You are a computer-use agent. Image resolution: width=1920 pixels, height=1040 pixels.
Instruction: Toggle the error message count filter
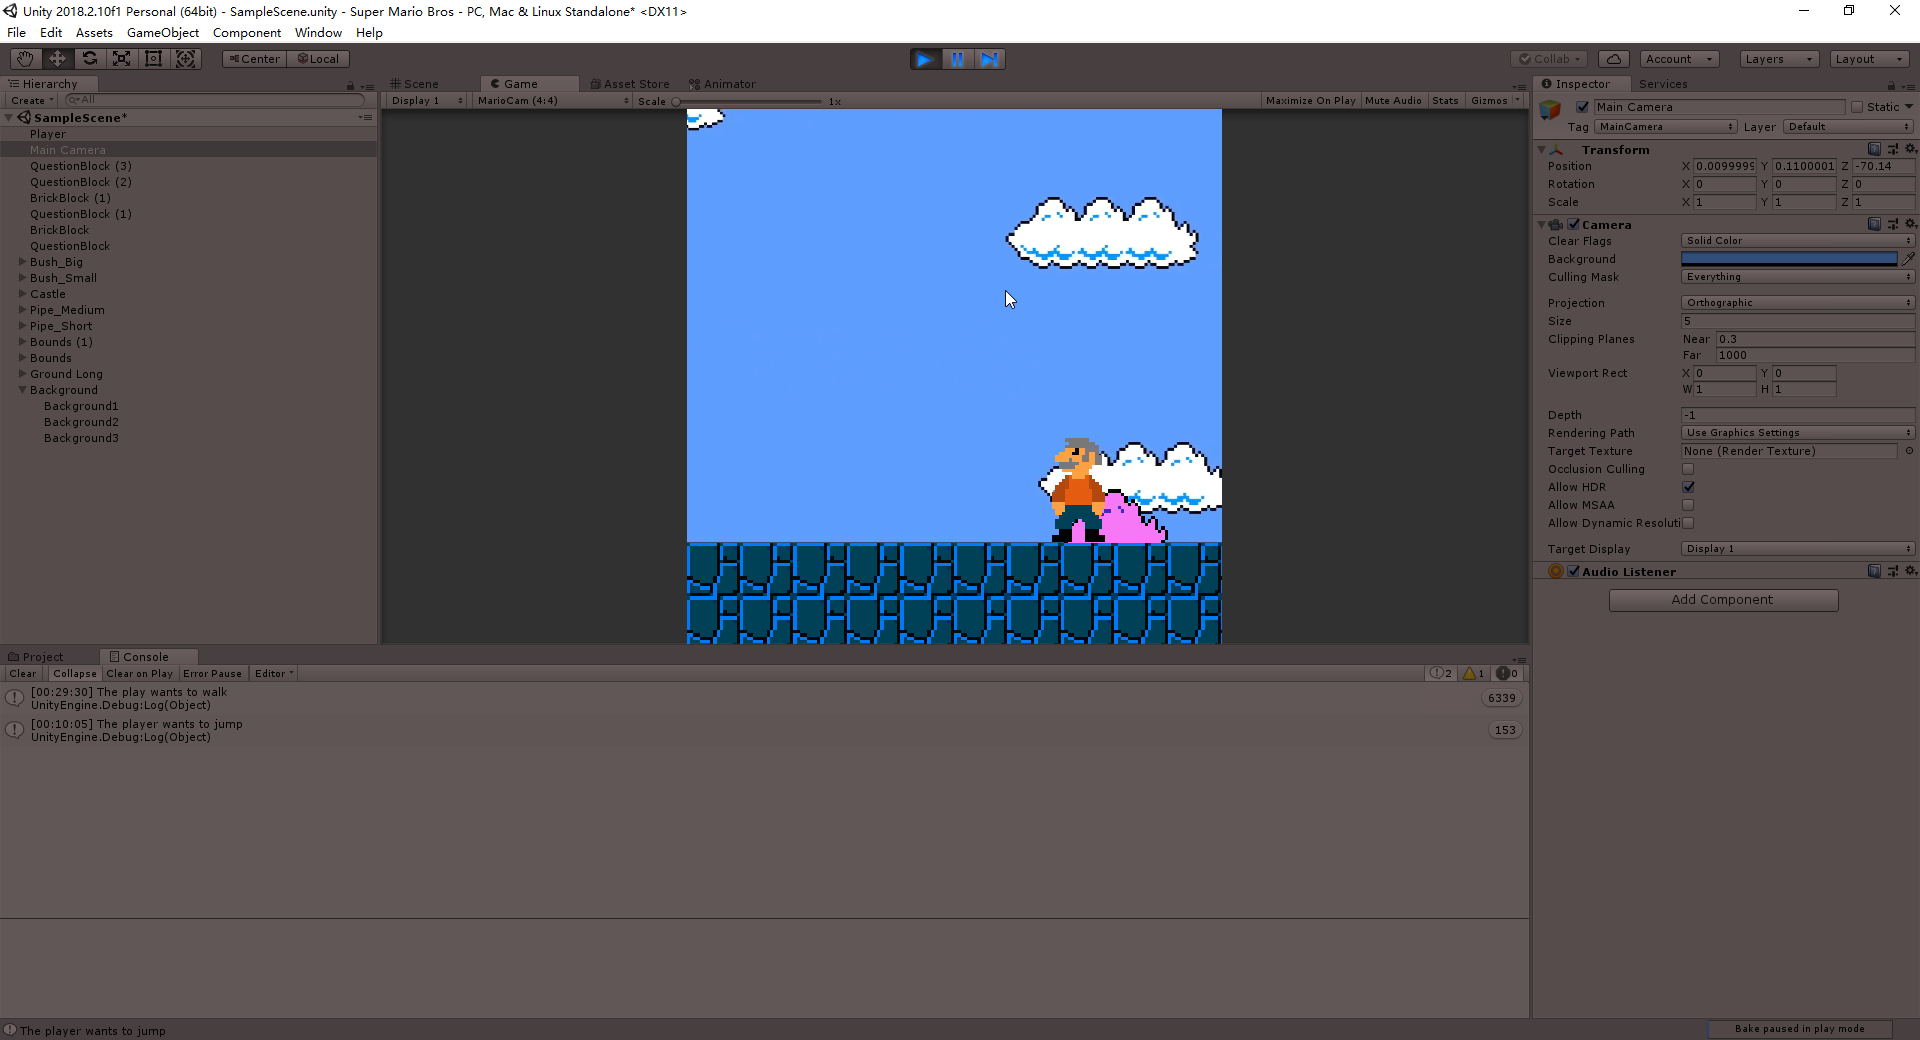tap(1508, 674)
